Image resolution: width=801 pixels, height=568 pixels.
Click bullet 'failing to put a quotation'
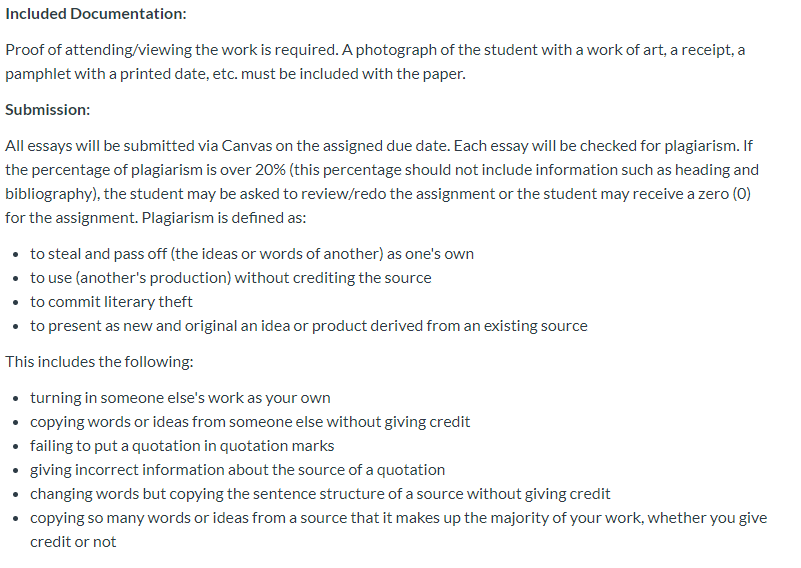click(182, 446)
